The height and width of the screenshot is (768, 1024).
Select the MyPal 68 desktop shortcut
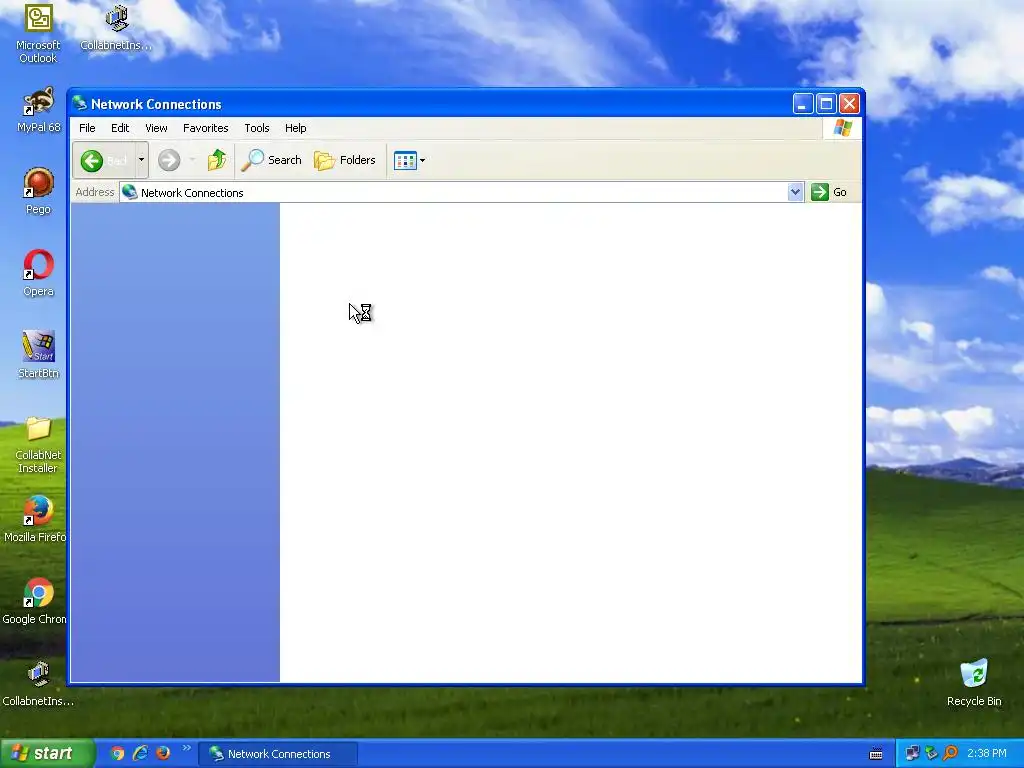pos(38,110)
